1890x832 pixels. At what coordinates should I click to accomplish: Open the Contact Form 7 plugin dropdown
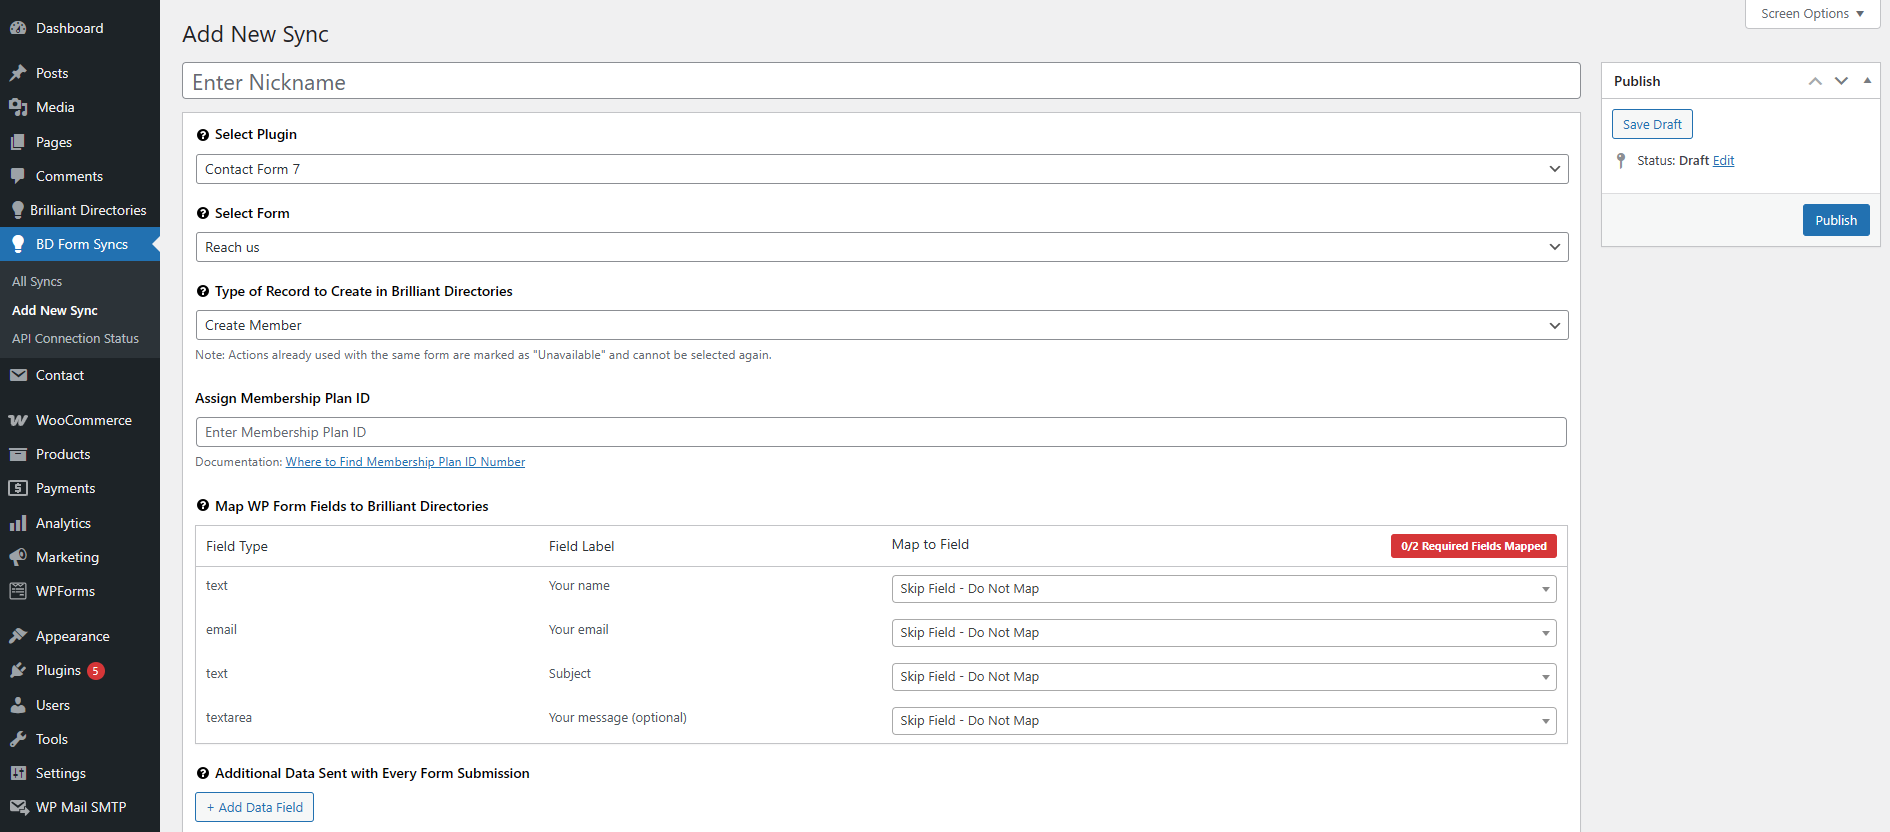(881, 169)
